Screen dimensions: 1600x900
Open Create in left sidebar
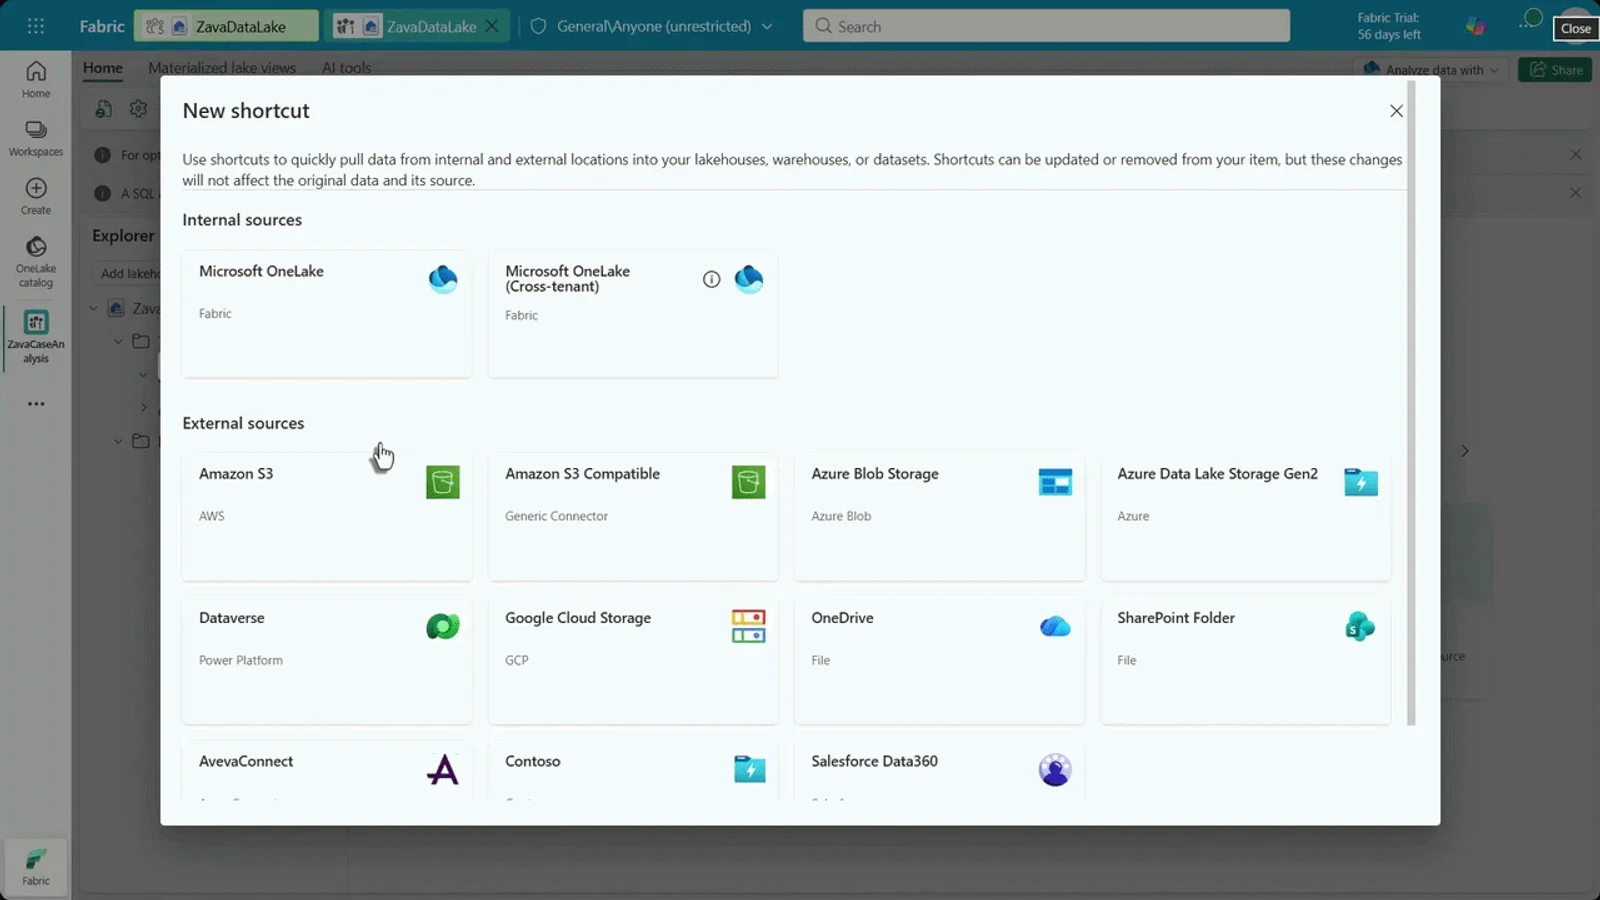coord(36,196)
